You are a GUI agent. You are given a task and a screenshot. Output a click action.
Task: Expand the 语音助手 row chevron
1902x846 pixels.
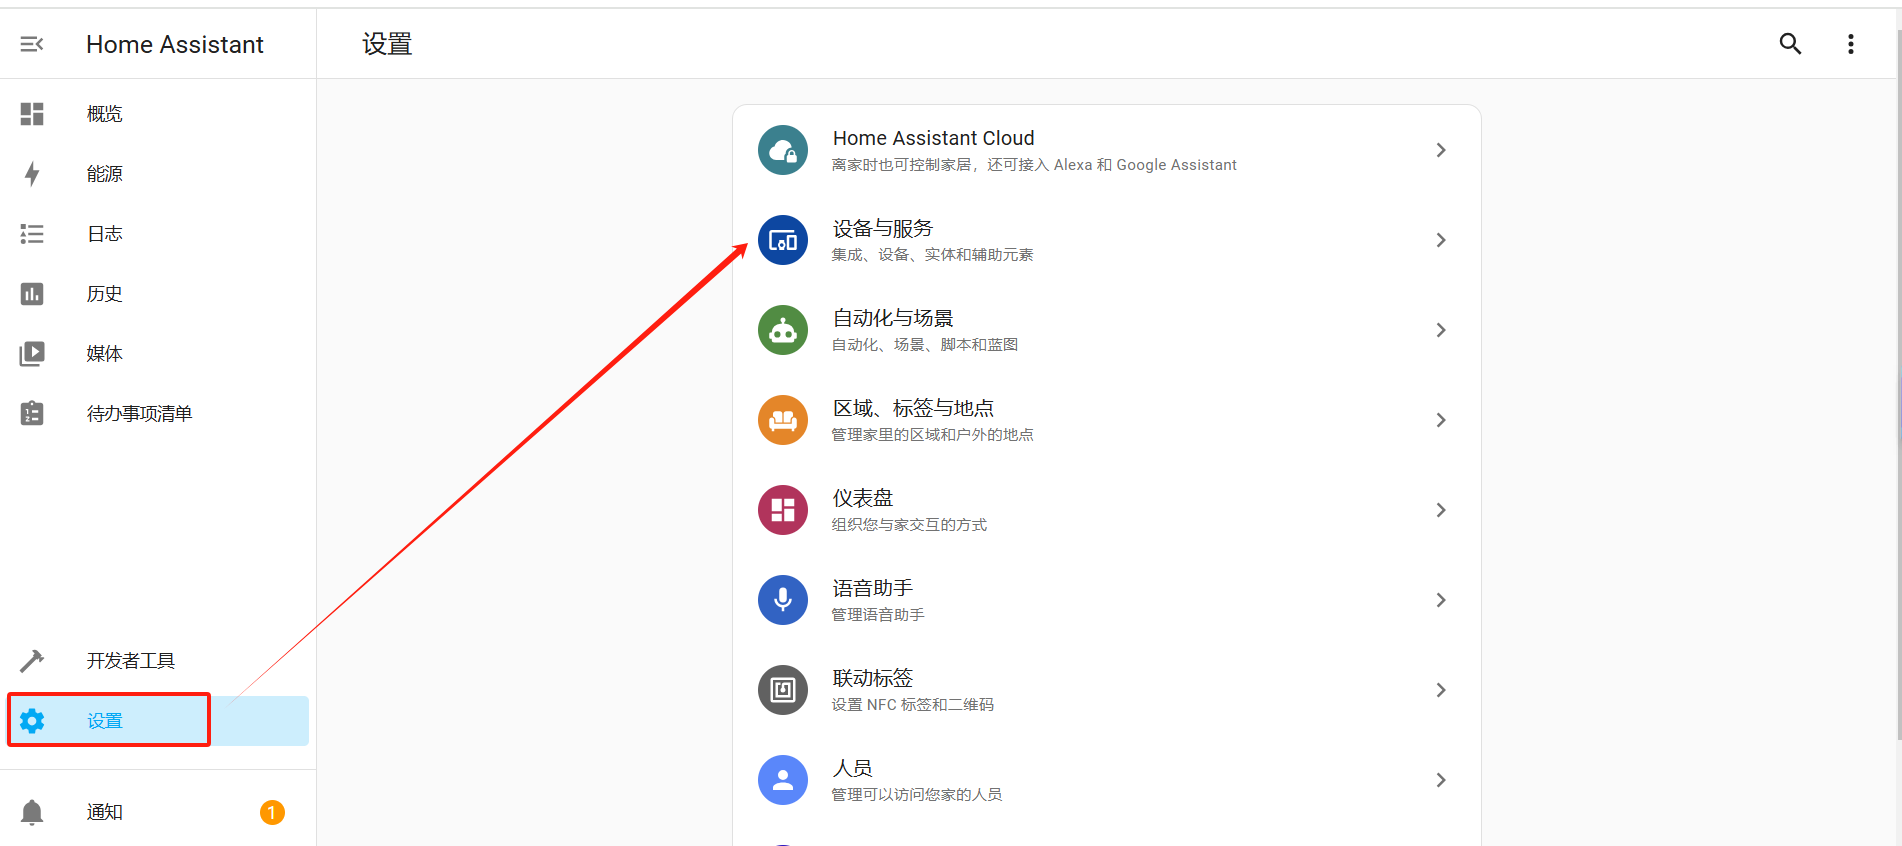pos(1441,600)
